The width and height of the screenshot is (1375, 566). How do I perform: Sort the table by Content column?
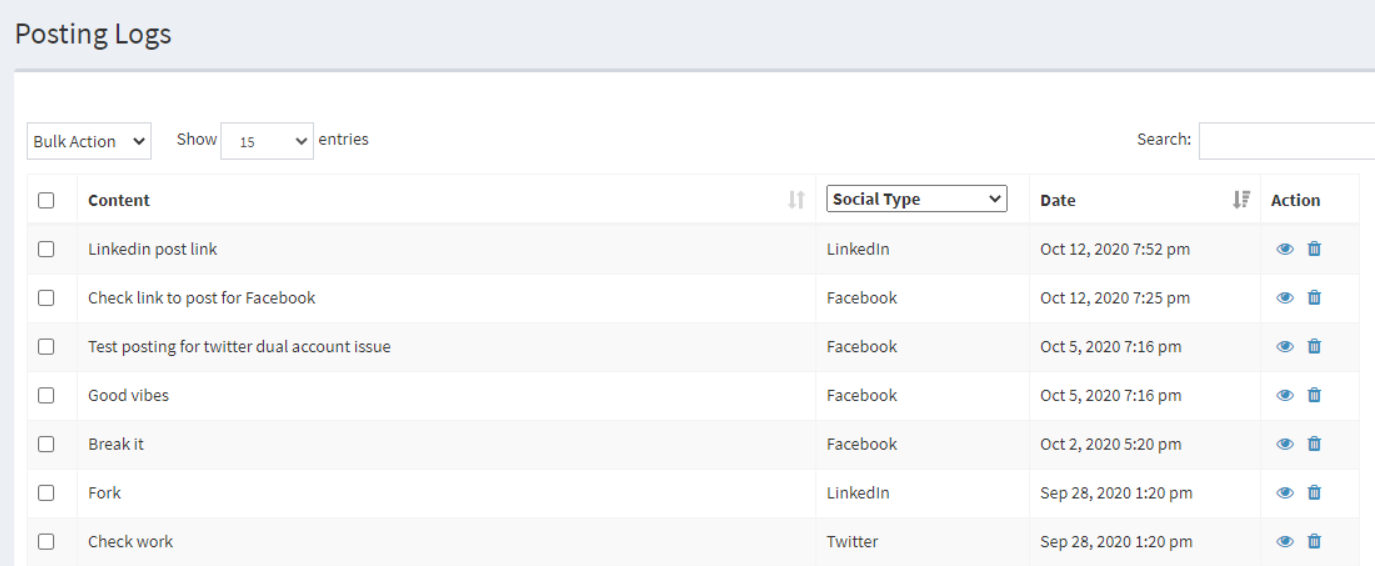(796, 200)
